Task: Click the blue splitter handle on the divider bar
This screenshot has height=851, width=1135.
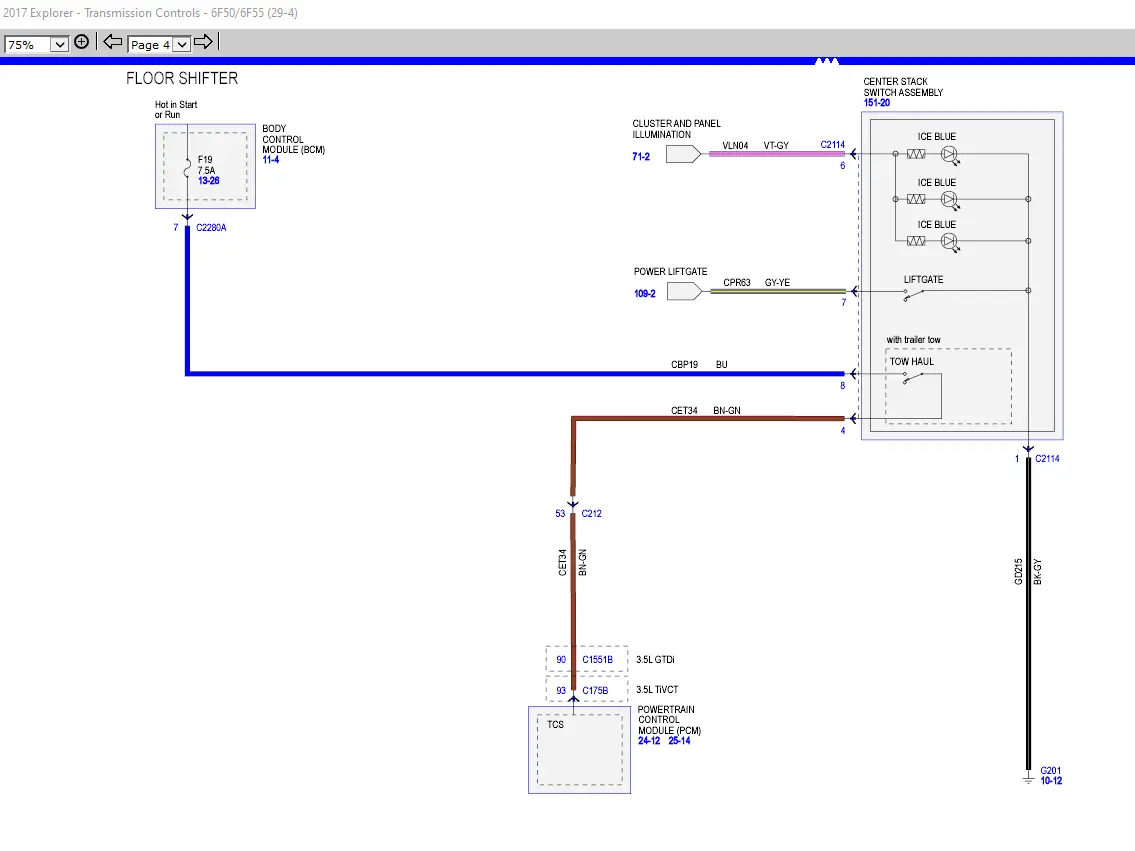Action: coord(827,61)
